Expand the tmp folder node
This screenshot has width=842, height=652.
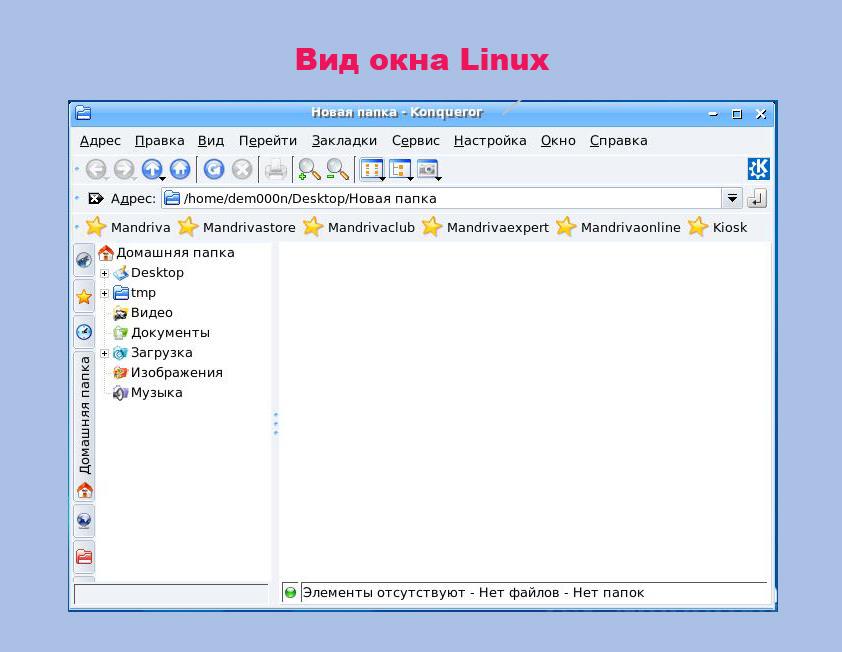[104, 293]
